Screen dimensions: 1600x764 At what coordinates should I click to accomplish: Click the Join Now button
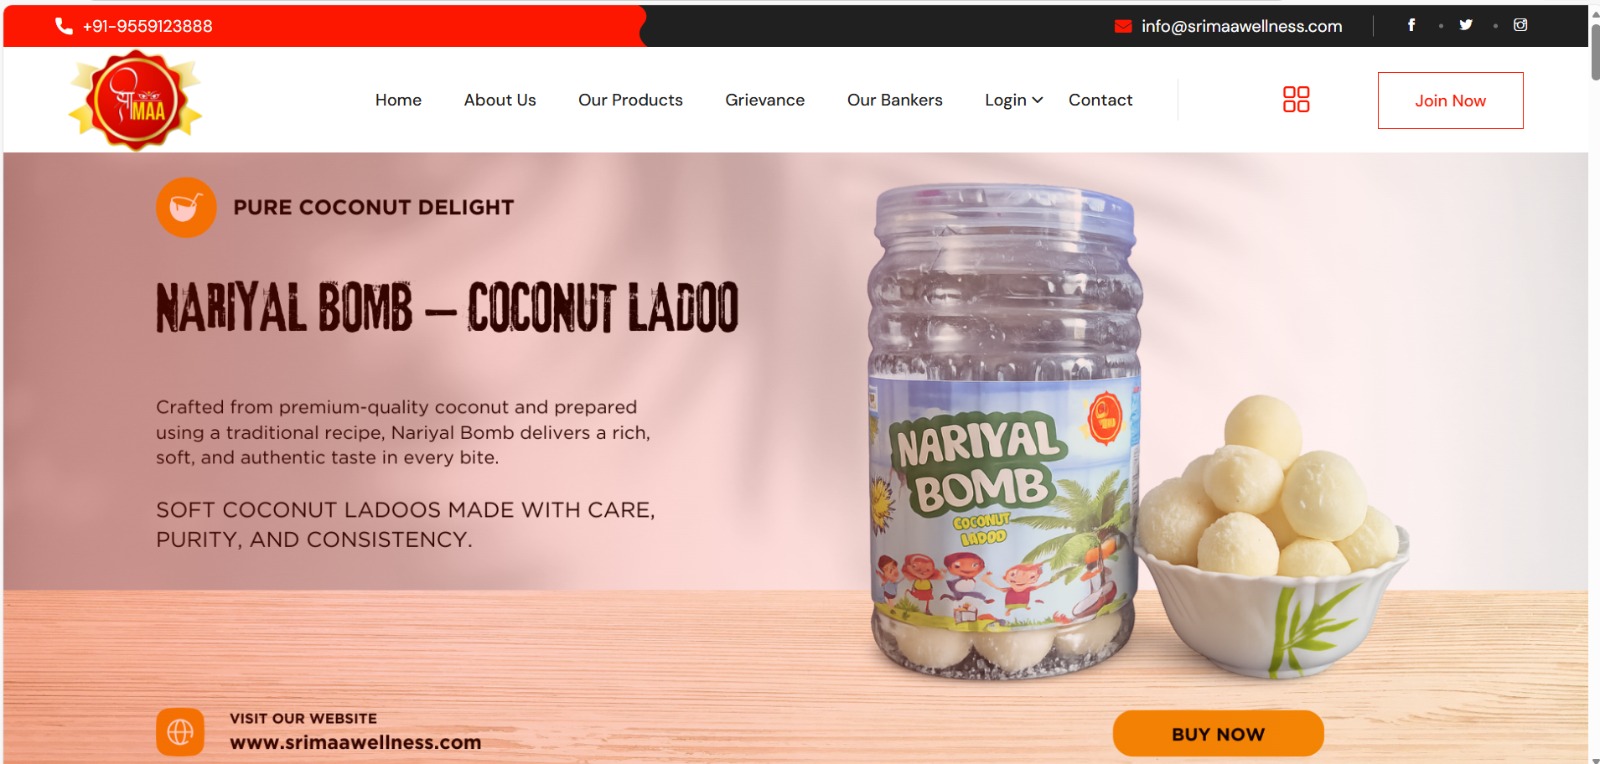click(1450, 100)
